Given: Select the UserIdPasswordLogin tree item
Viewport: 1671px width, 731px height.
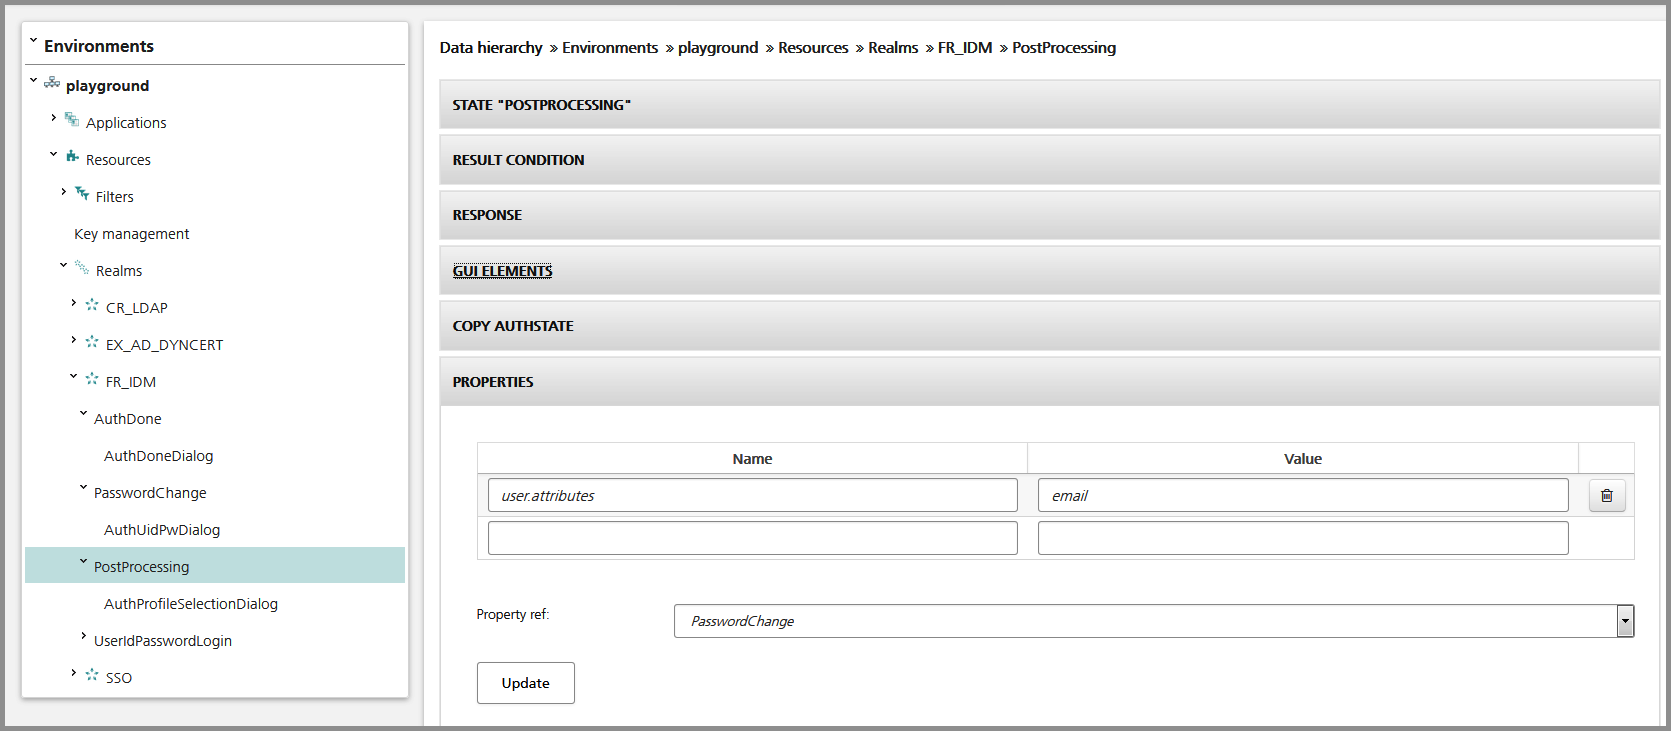Looking at the screenshot, I should pyautogui.click(x=163, y=641).
